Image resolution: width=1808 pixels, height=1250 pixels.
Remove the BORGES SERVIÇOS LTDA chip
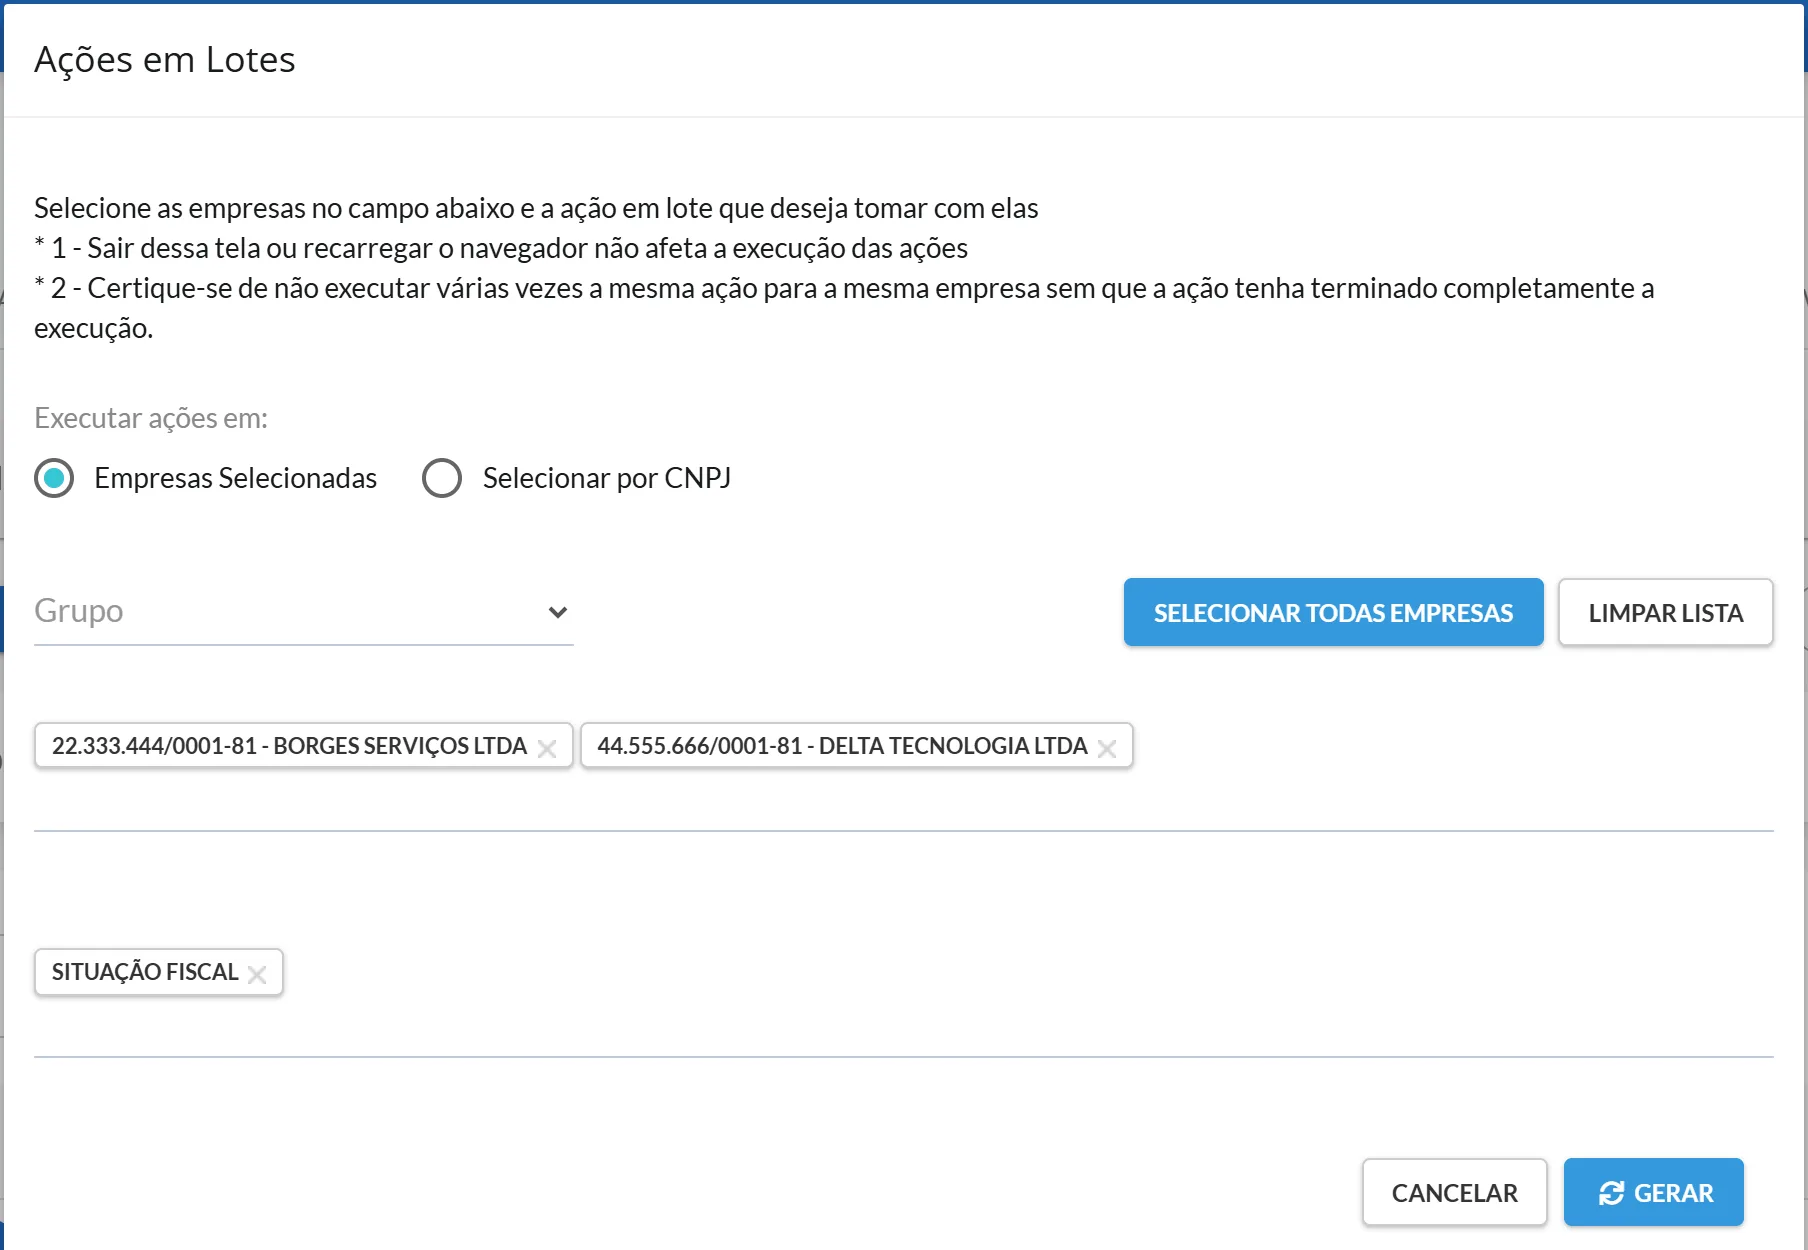547,748
